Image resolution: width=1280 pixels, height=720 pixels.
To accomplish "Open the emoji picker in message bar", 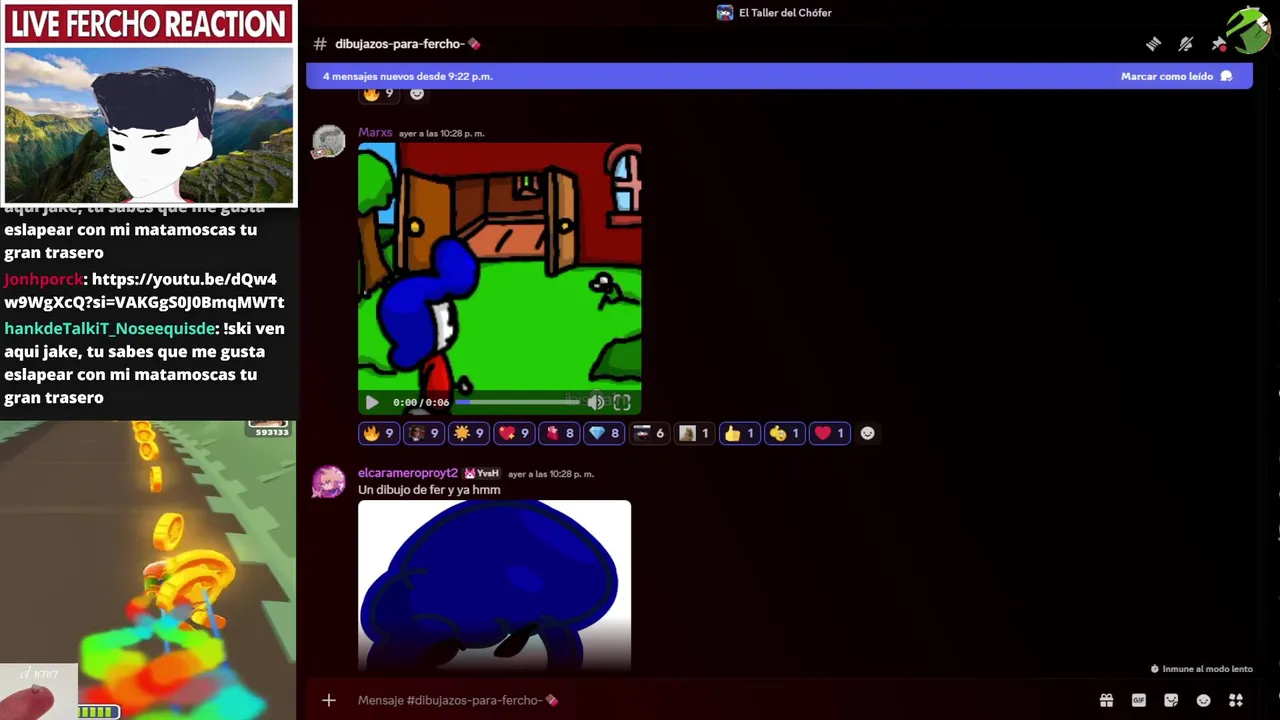I will click(x=1204, y=700).
